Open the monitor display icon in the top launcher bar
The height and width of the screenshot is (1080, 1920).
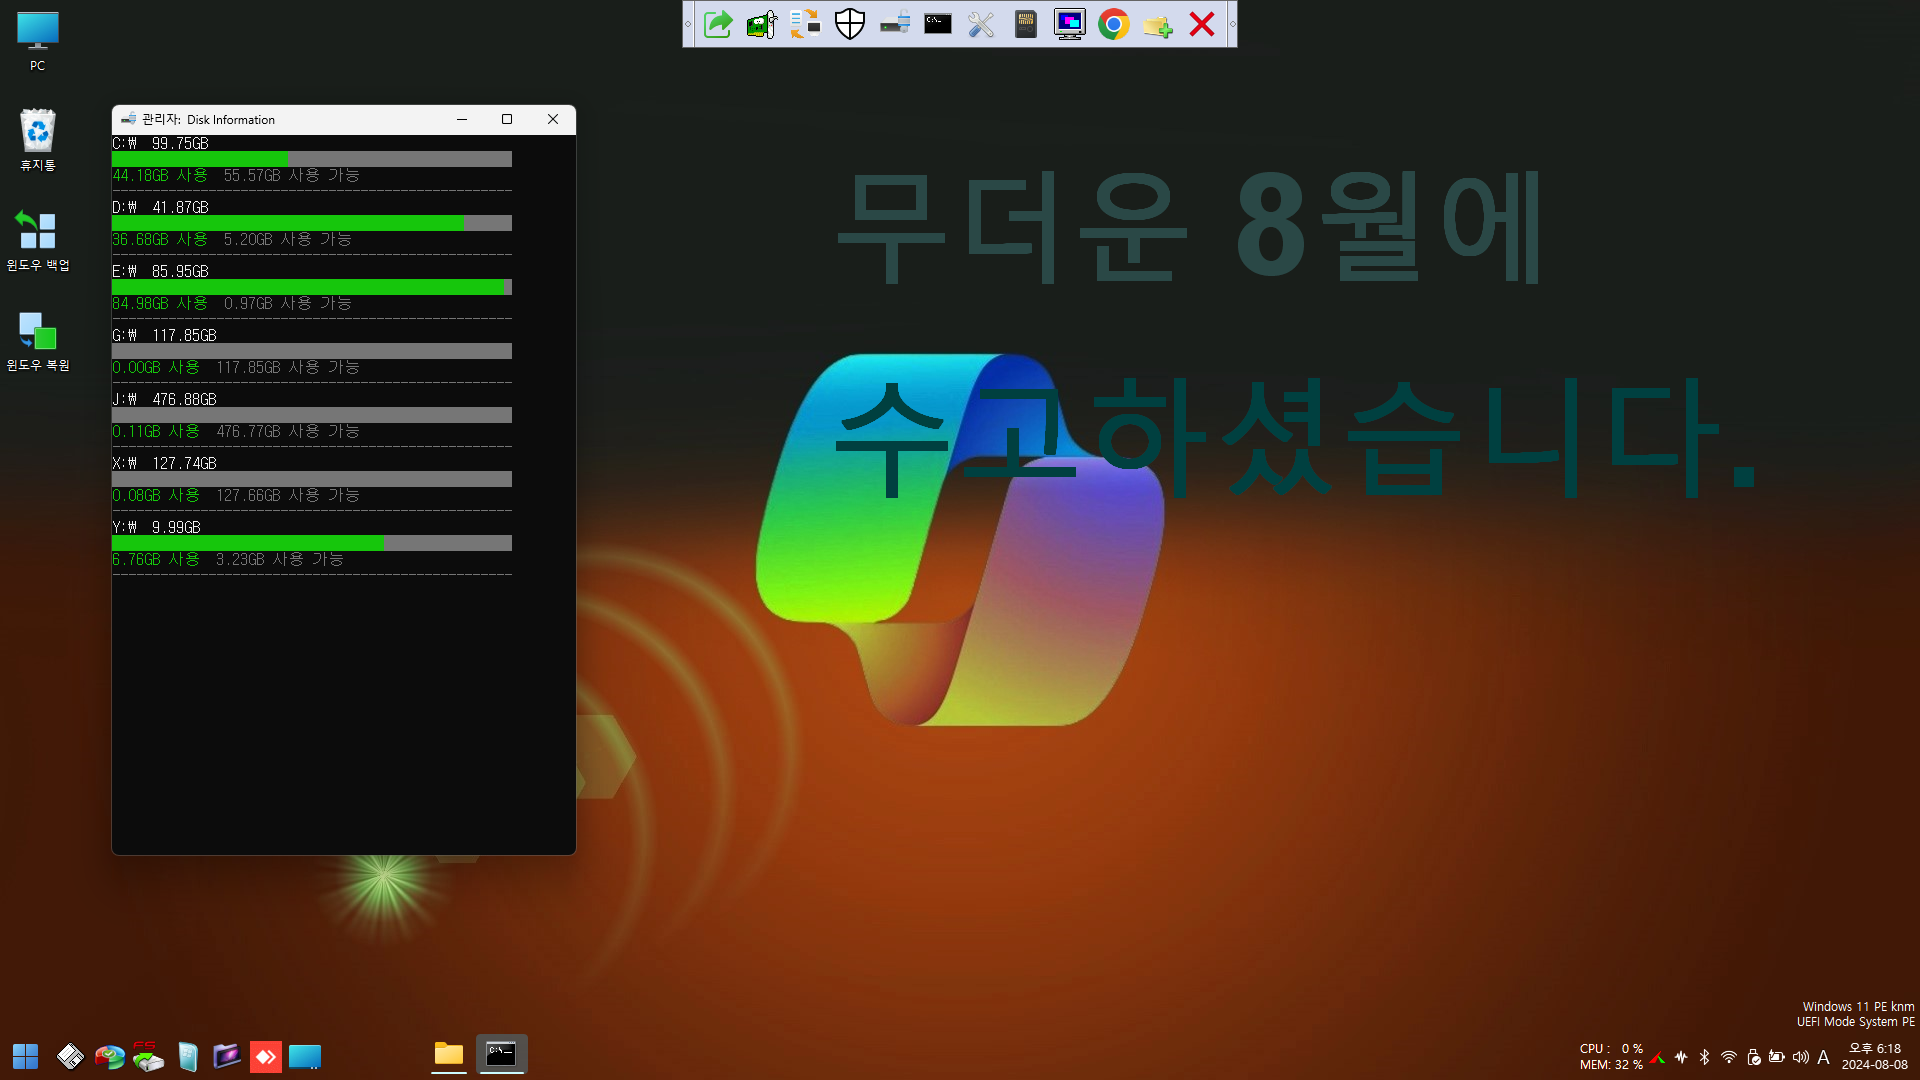point(1070,24)
